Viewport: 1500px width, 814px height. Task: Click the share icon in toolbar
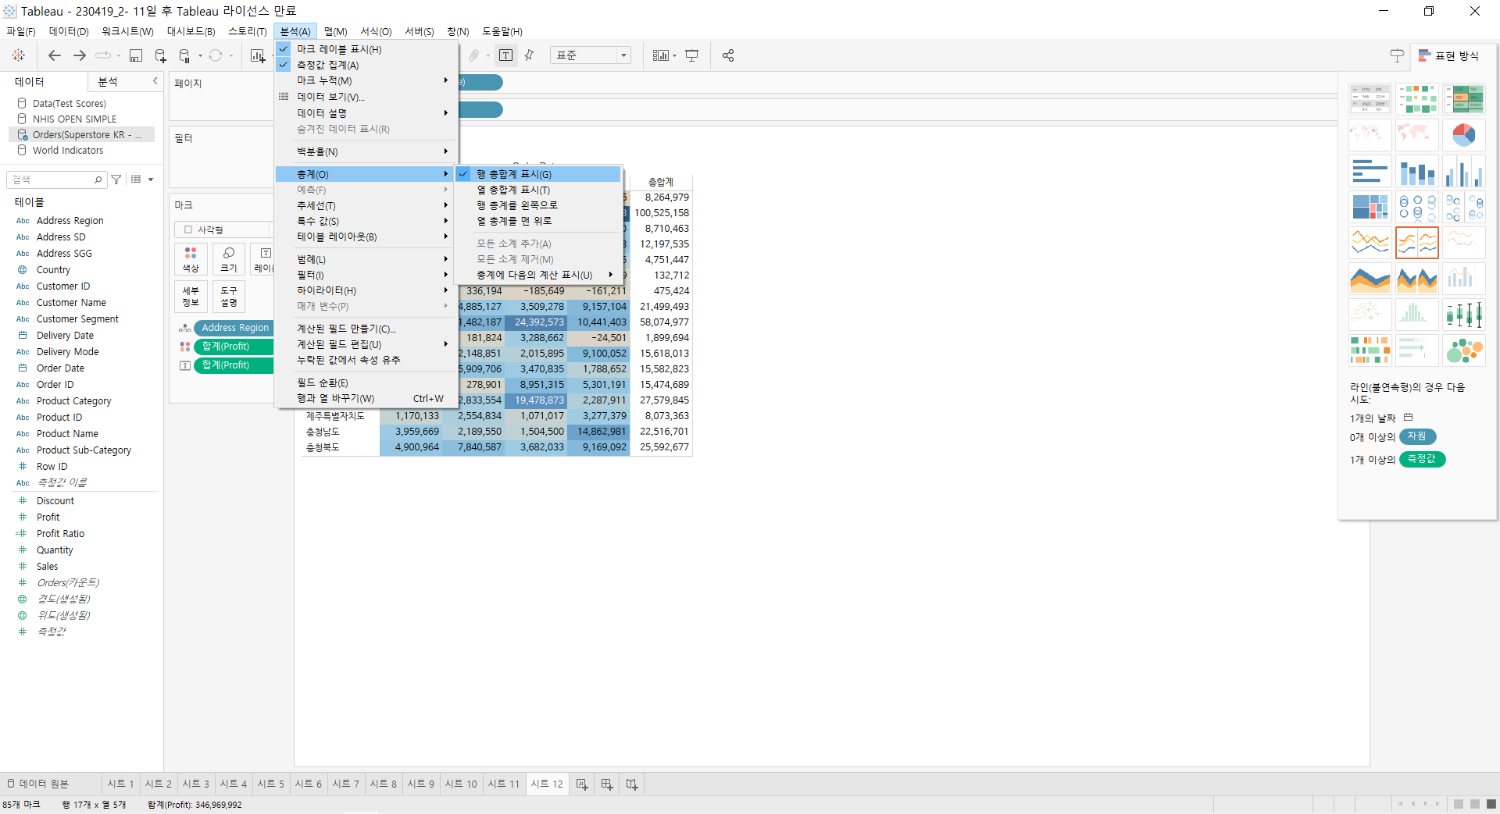click(728, 56)
